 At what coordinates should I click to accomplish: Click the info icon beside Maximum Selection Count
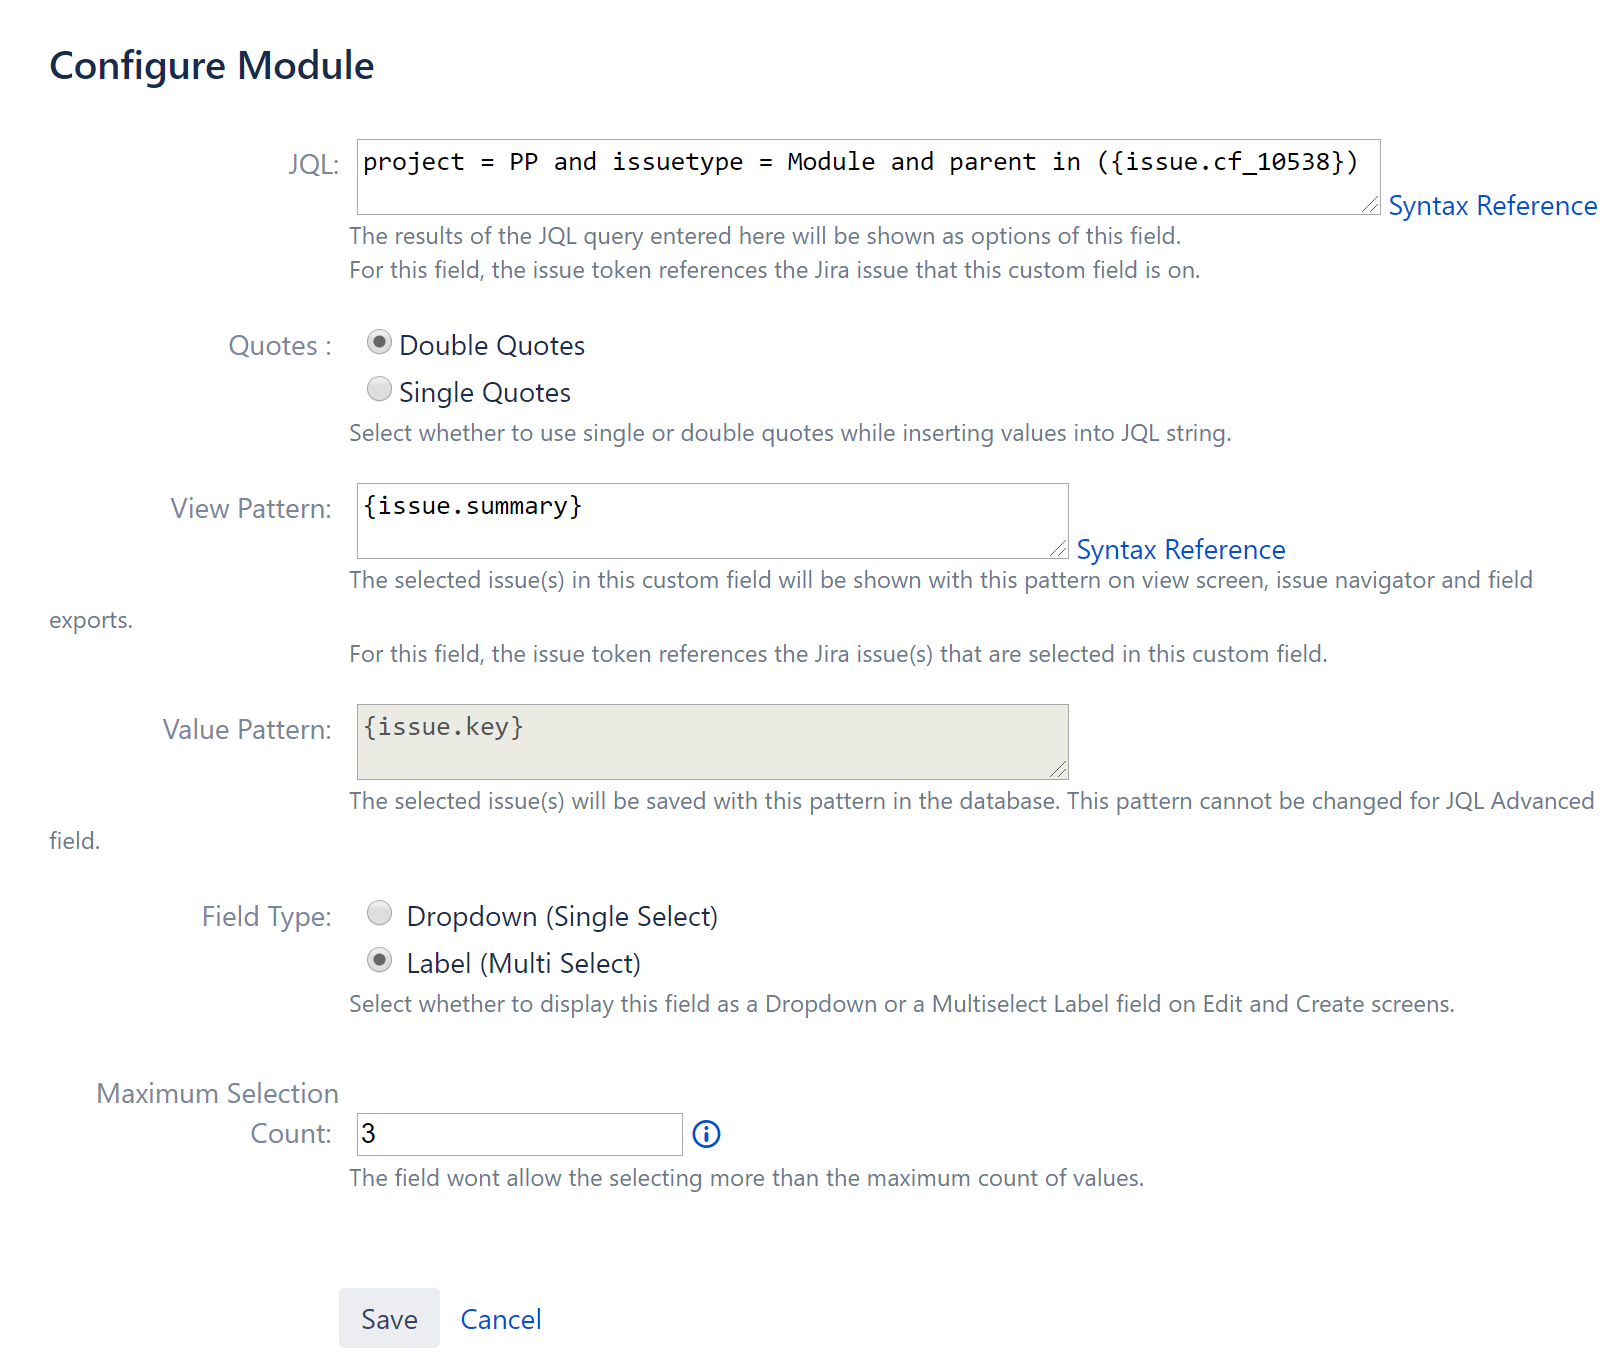(x=706, y=1134)
